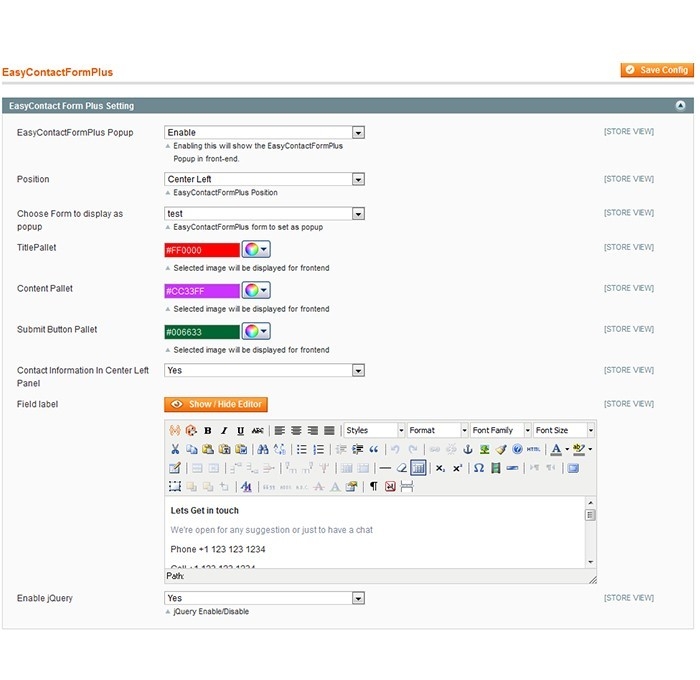Viewport: 700px width, 680px height.
Task: Open the Choose Form dropdown showing test
Action: 264,213
